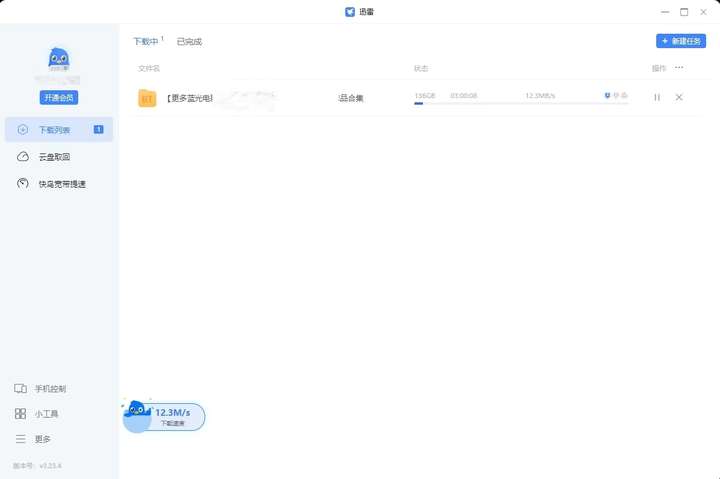720x479 pixels.
Task: Open 快鸟宽带提速 in the sidebar
Action: coord(62,184)
